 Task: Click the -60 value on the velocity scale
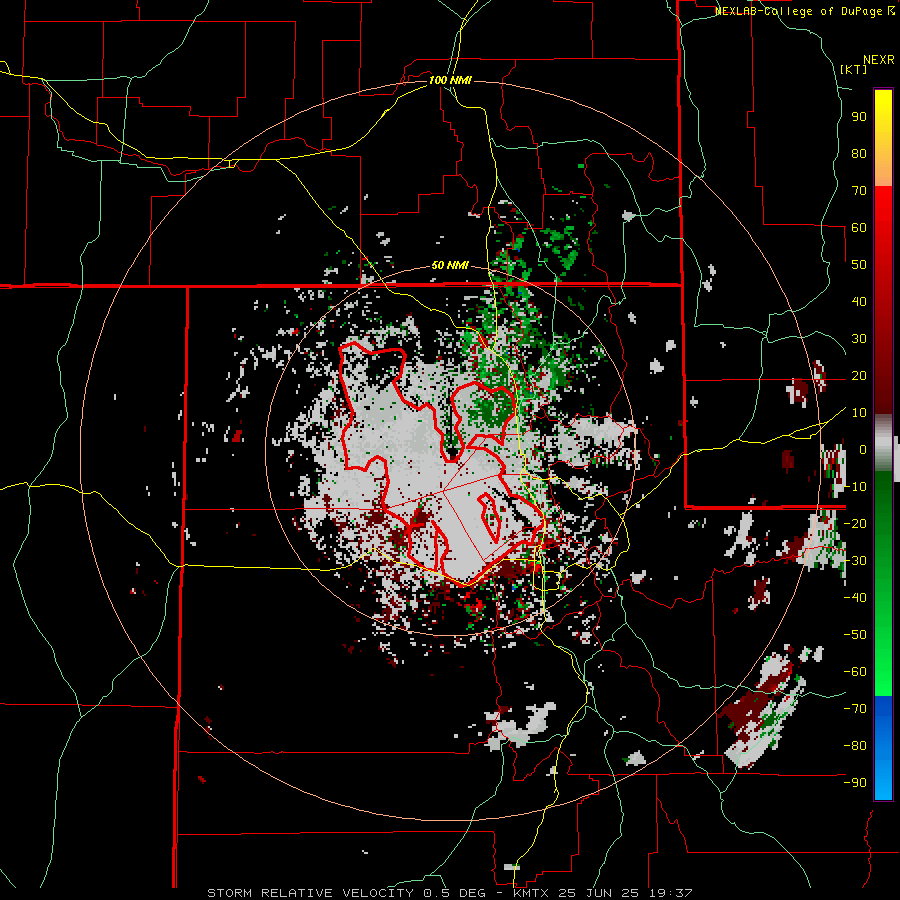point(855,672)
